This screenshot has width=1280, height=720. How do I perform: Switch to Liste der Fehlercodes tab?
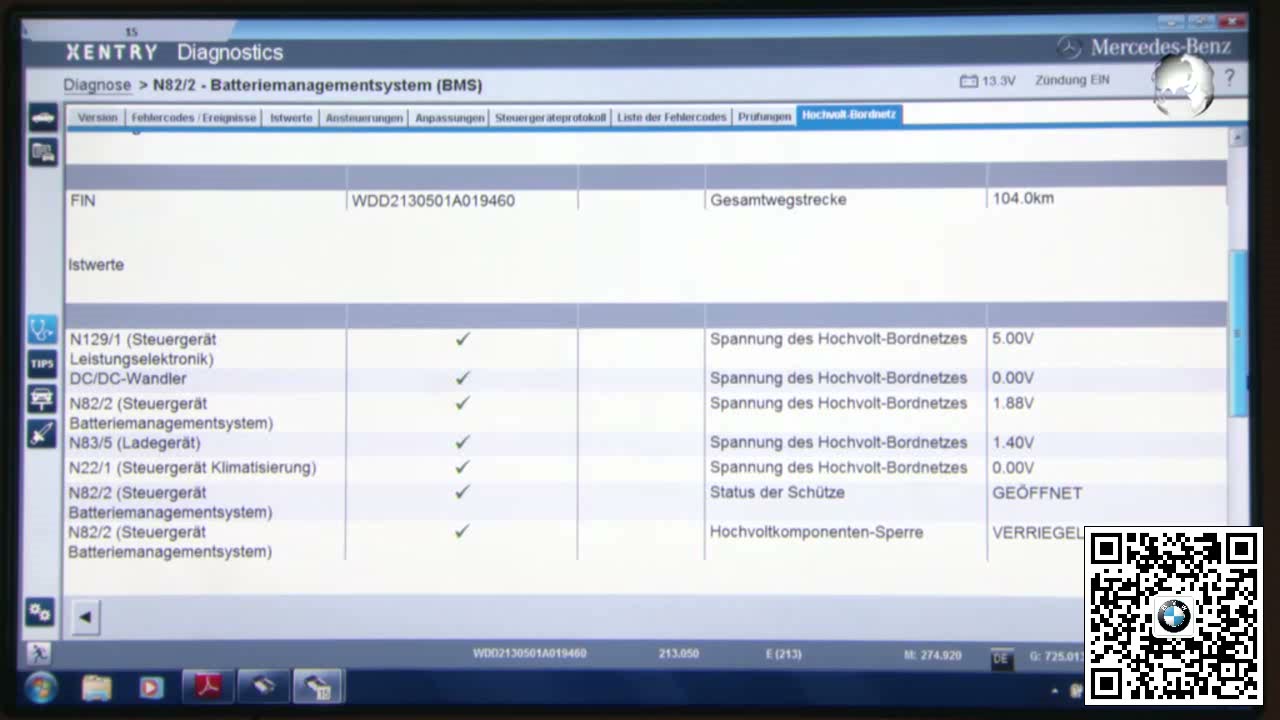(x=672, y=117)
